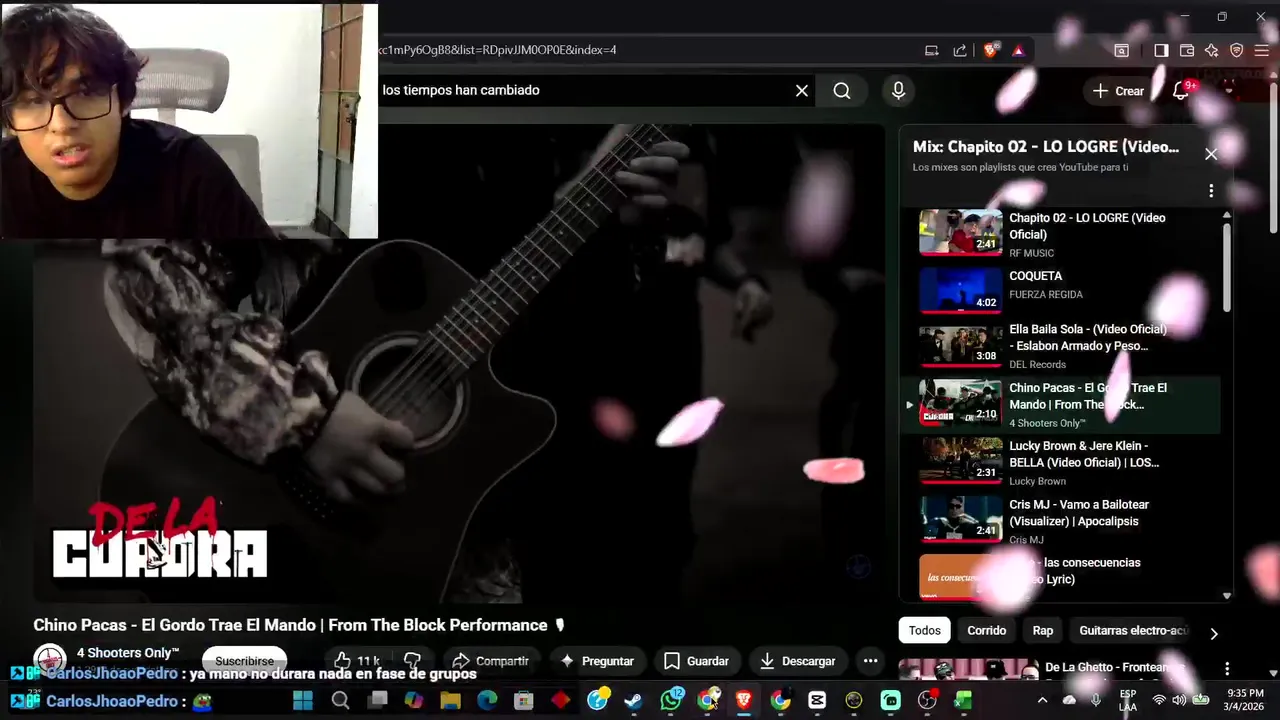Expand hidden system tray icons chevron
This screenshot has width=1280, height=720.
1042,700
